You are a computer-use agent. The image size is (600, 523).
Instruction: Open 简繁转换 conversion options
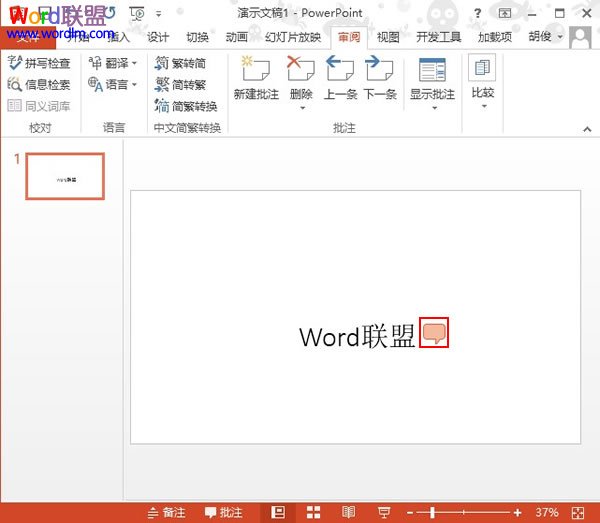(x=186, y=106)
